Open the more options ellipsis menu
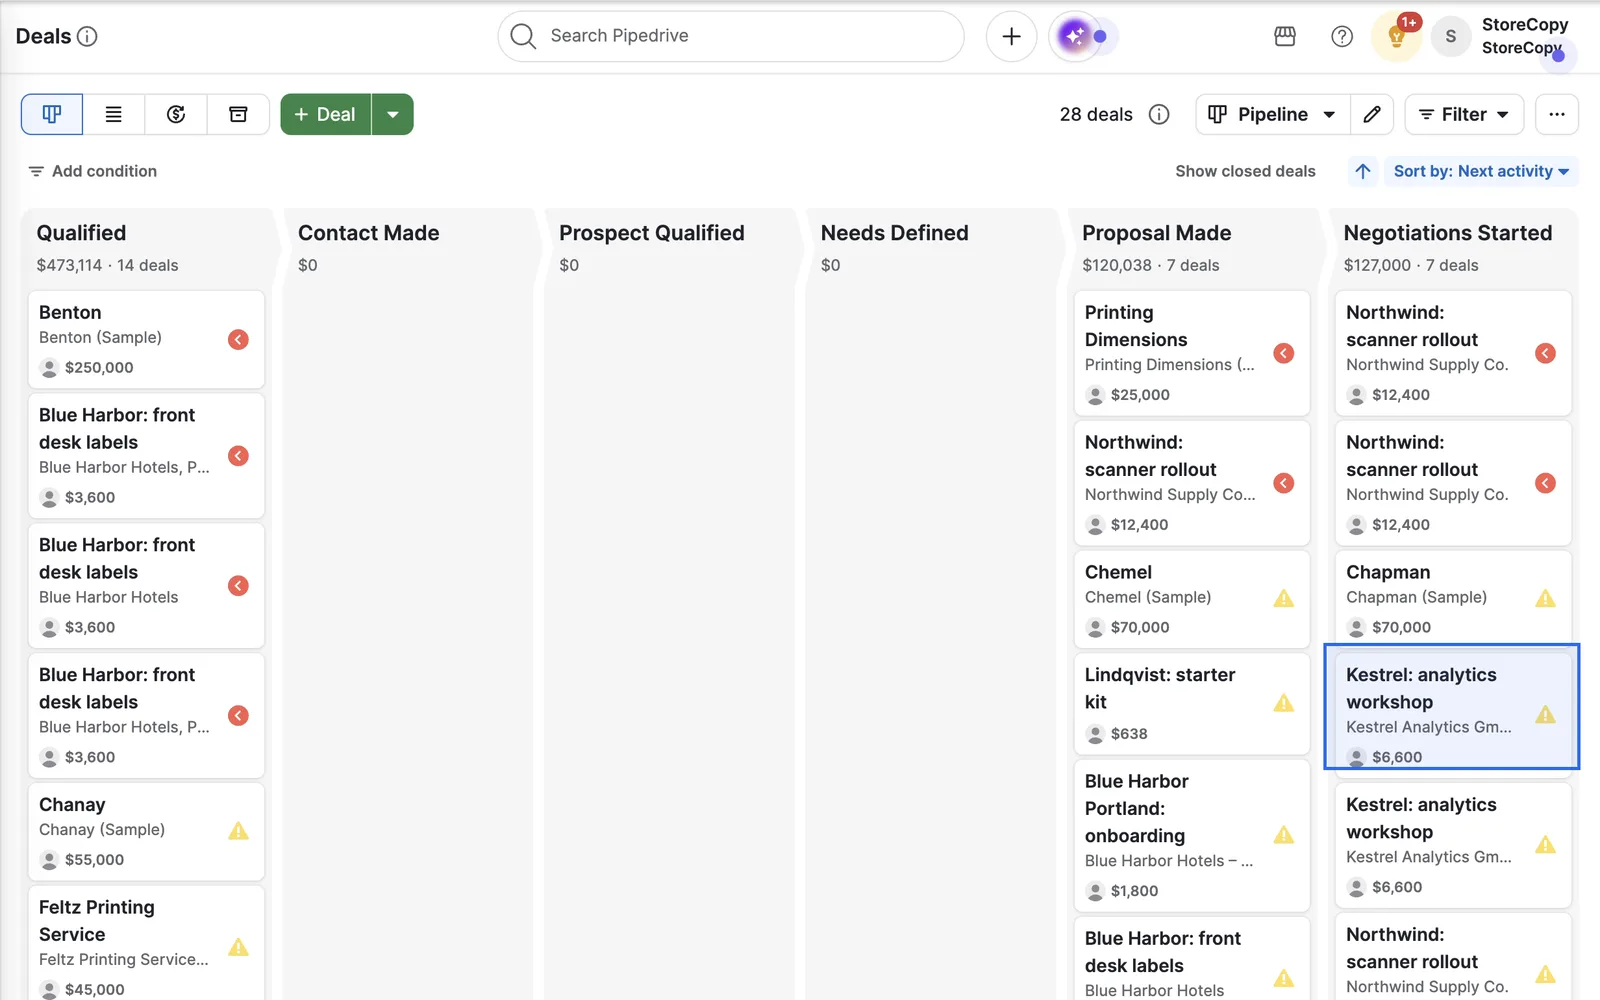1600x1000 pixels. click(x=1556, y=114)
